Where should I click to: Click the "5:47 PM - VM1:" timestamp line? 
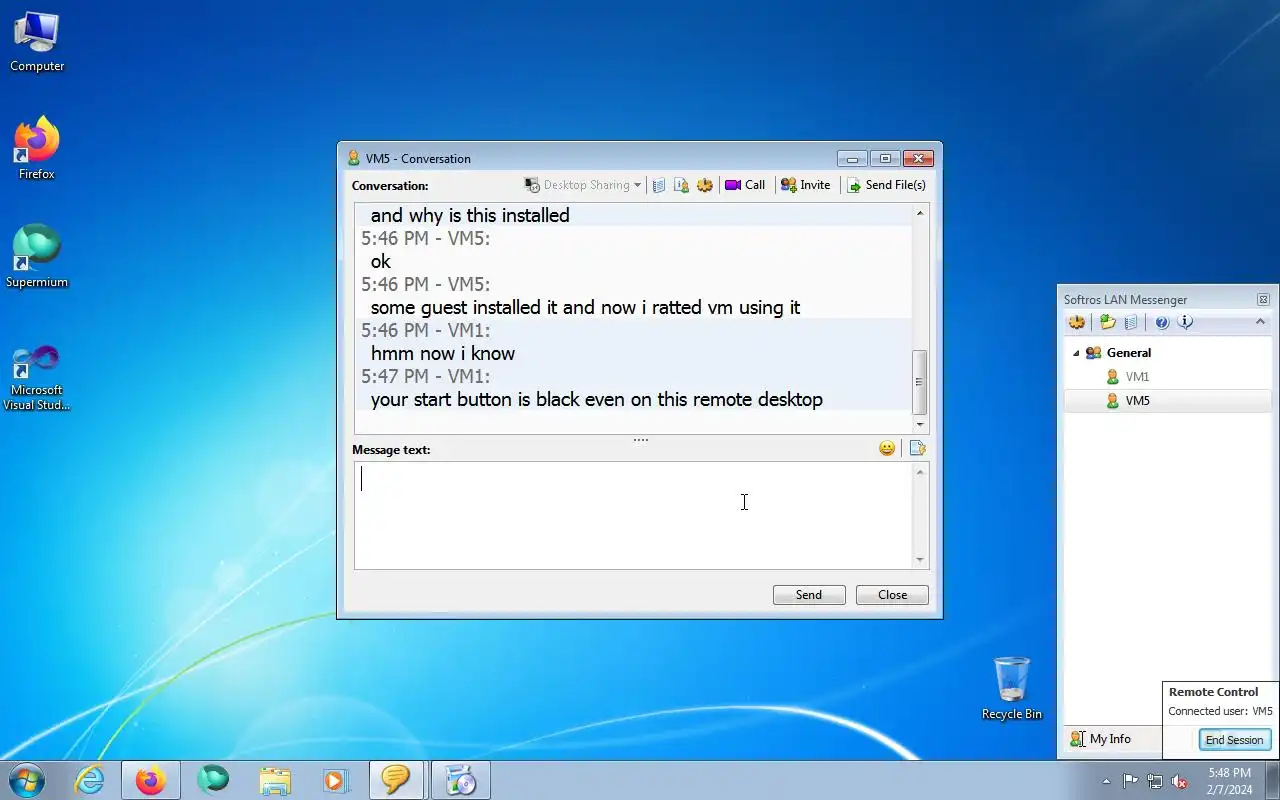[425, 376]
